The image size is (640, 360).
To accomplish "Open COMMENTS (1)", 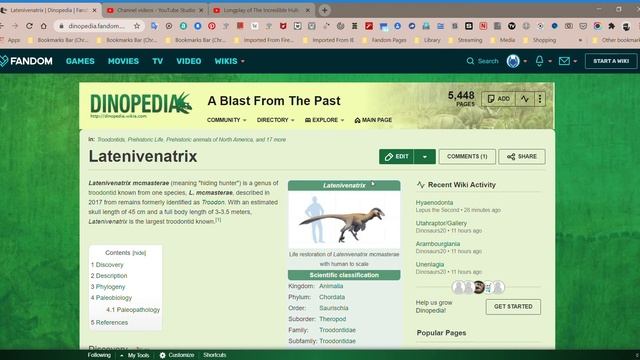I will click(x=467, y=157).
